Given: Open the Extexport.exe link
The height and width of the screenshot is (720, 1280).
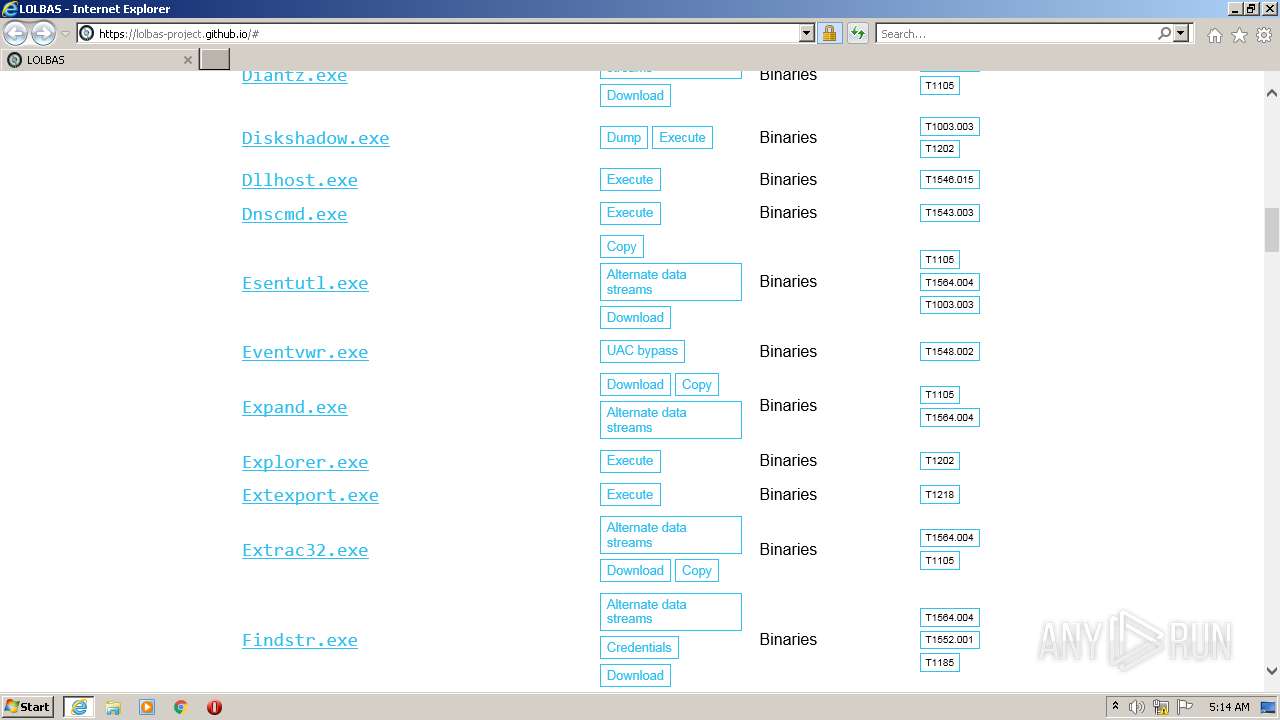Looking at the screenshot, I should [x=310, y=495].
